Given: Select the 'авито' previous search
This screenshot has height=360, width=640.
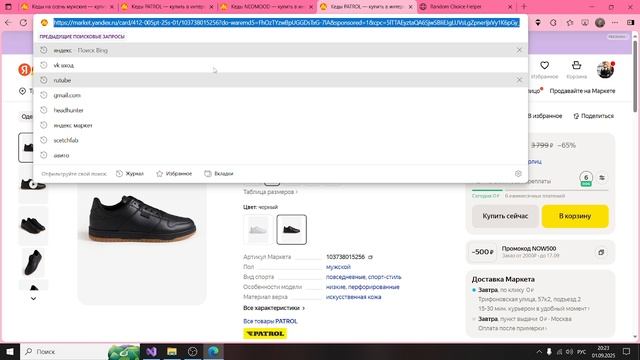Looking at the screenshot, I should coord(280,155).
